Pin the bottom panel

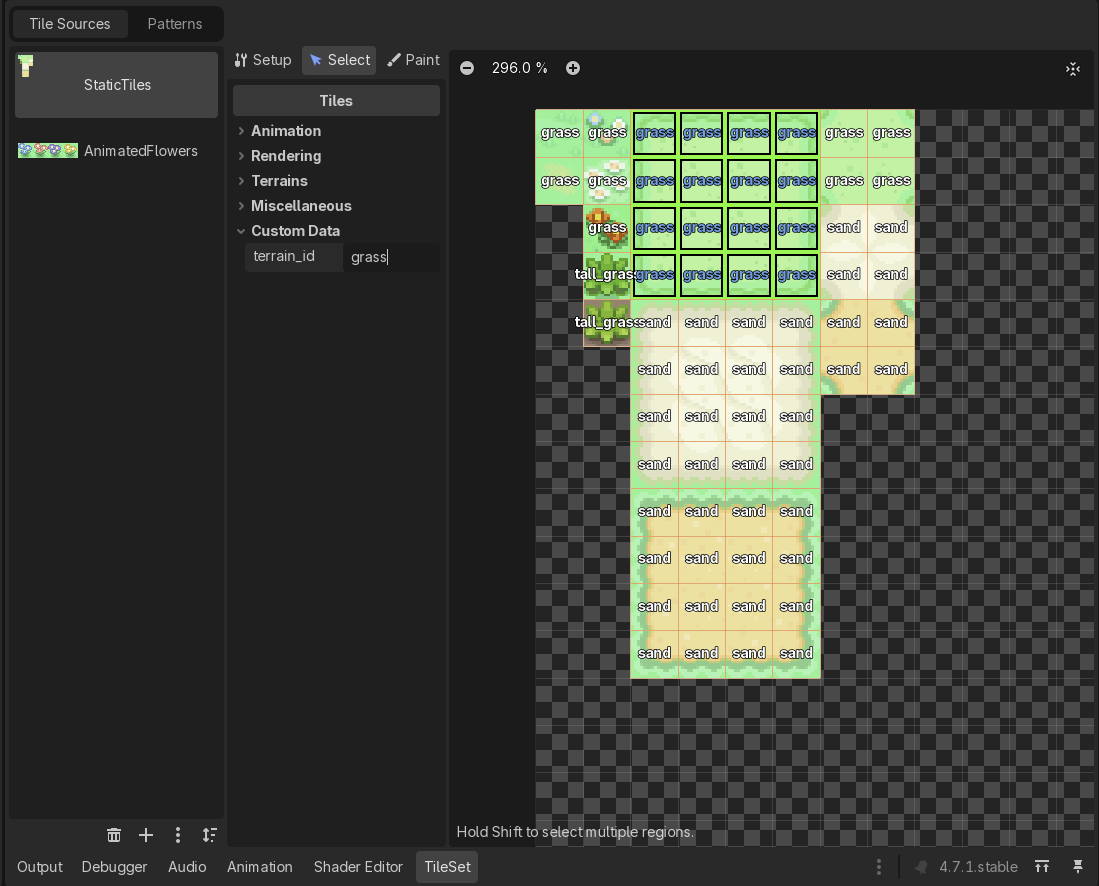1078,867
